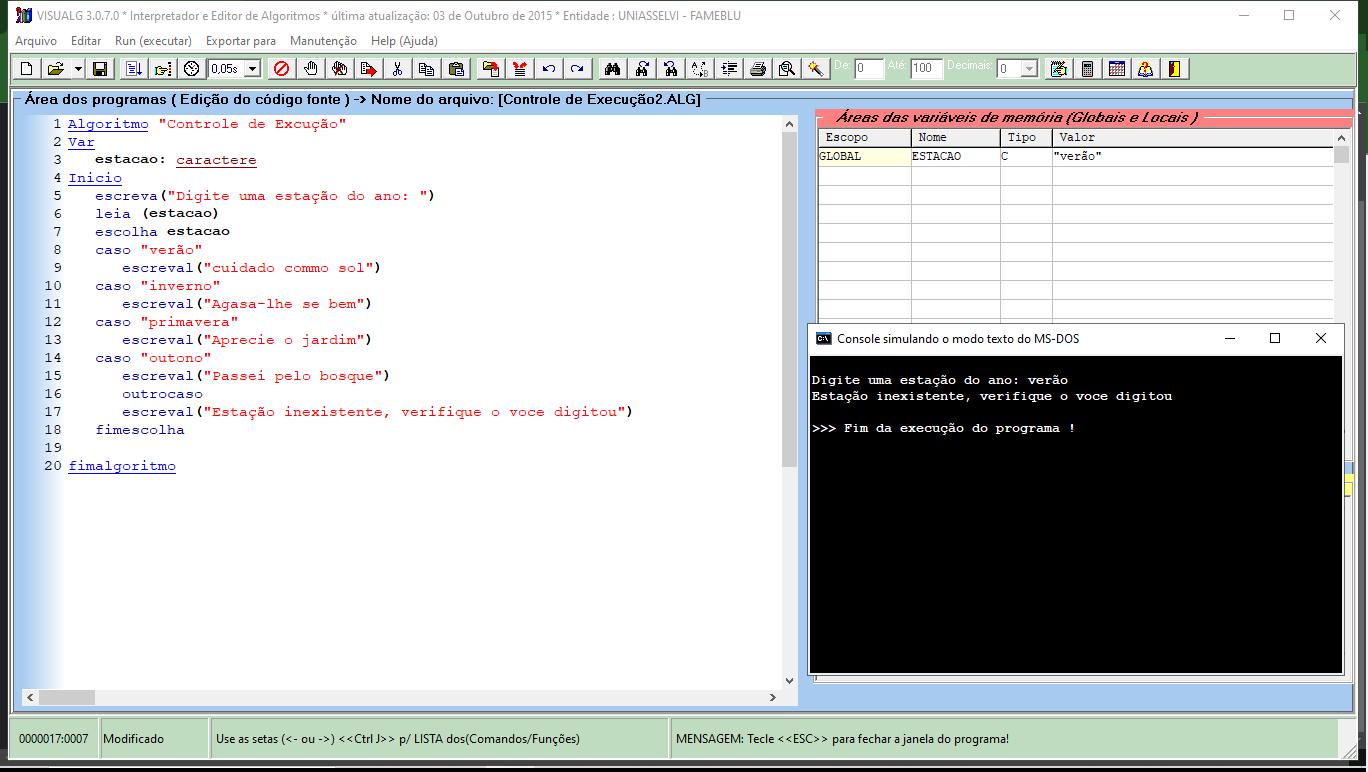Image resolution: width=1368 pixels, height=772 pixels.
Task: Click the magic wand icon
Action: click(816, 69)
